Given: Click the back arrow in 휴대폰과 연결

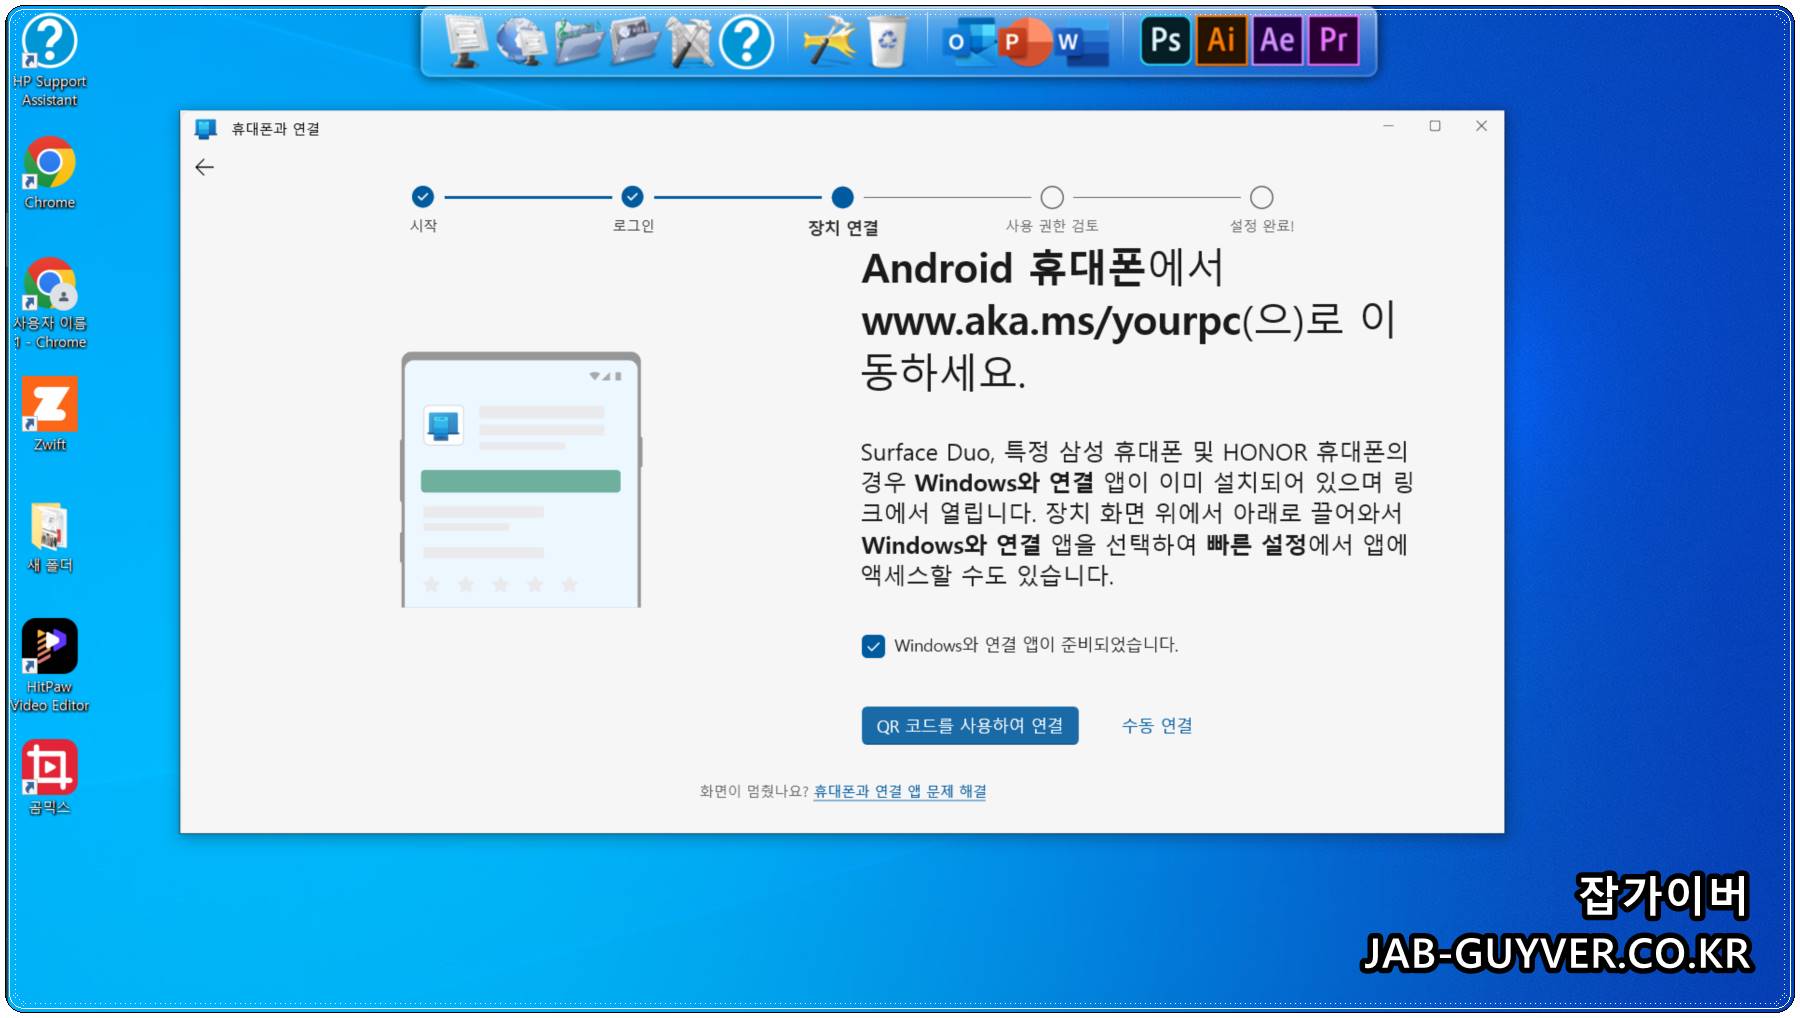Looking at the screenshot, I should coord(204,167).
